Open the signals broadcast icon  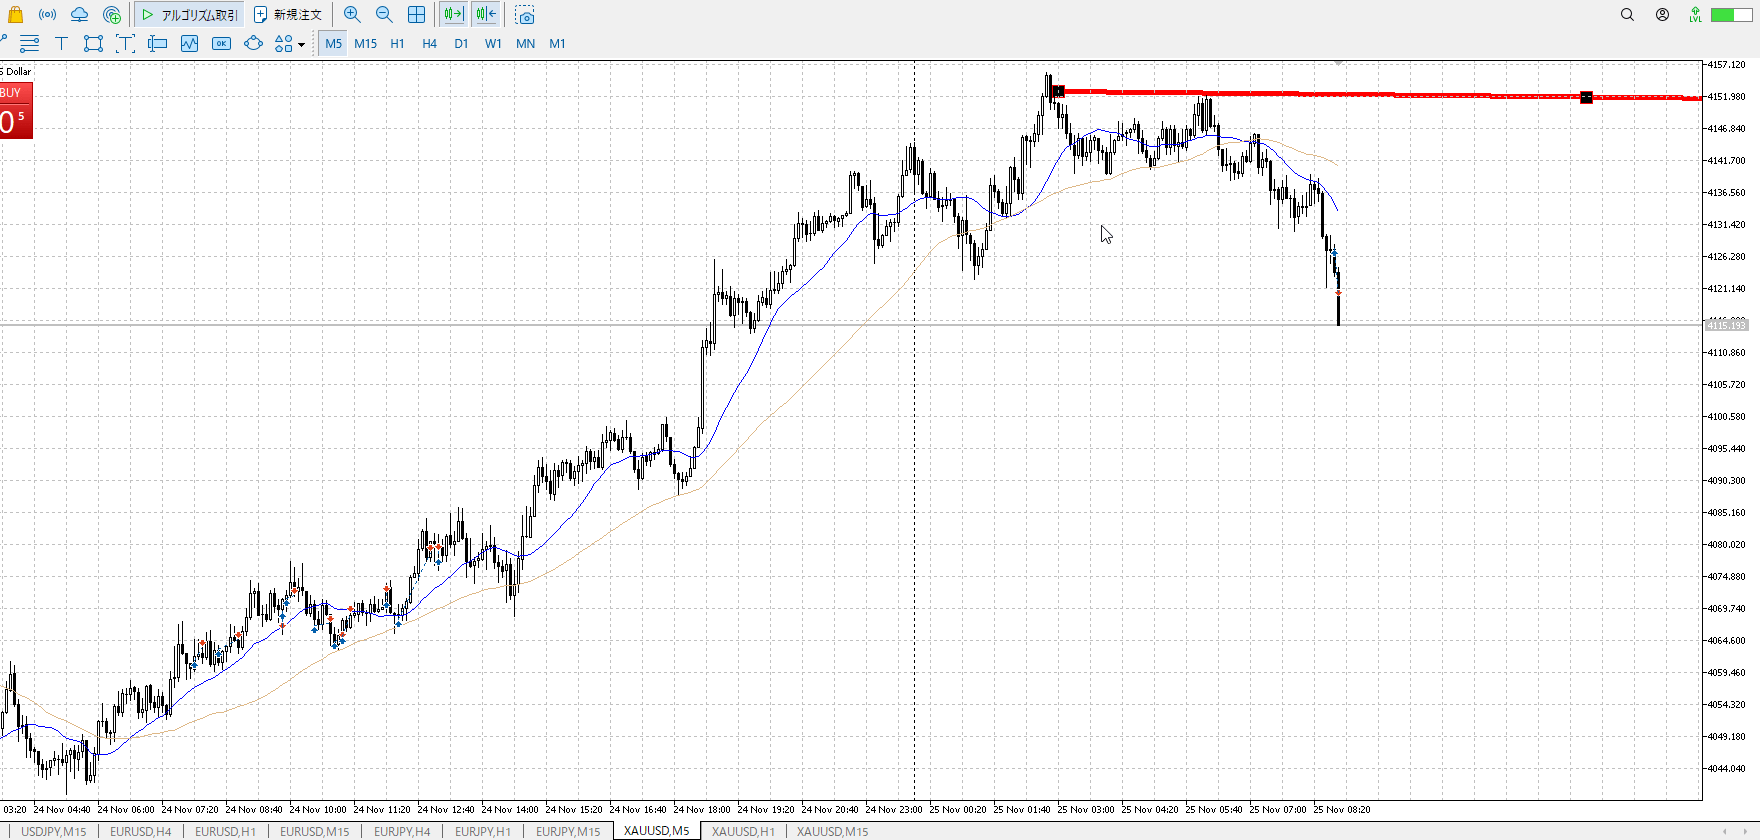(x=47, y=14)
